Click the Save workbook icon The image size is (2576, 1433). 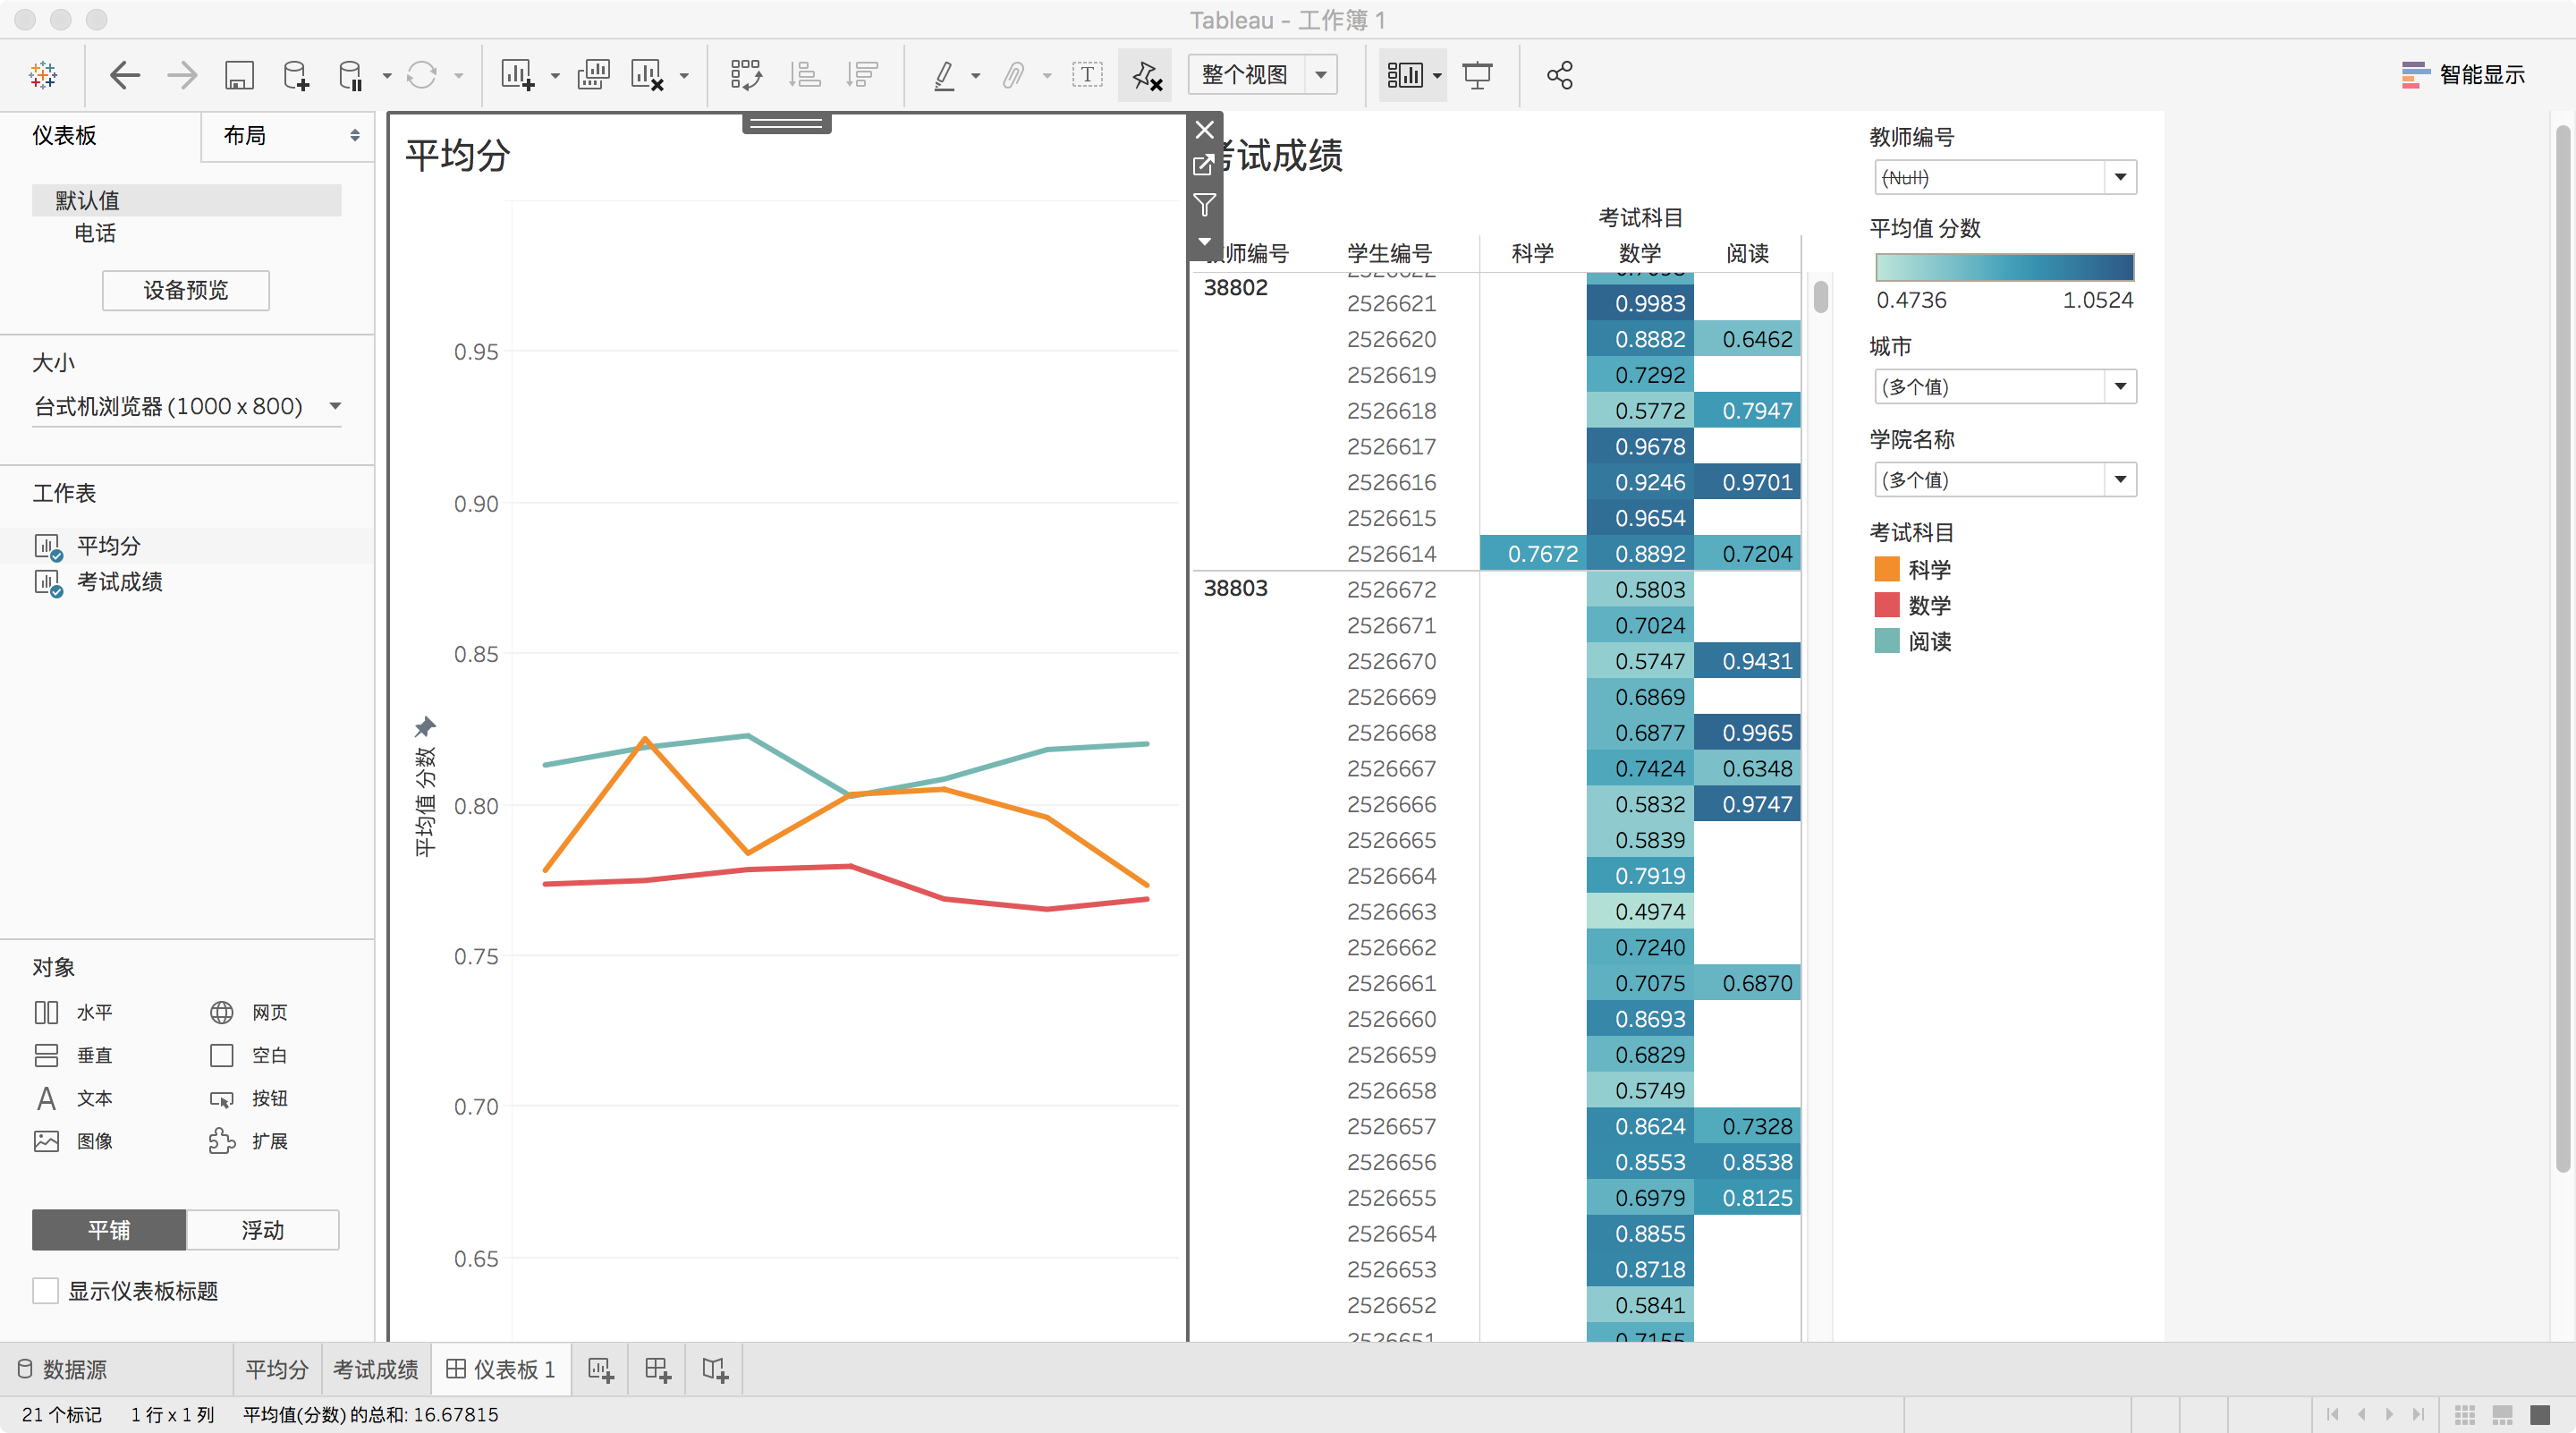[x=239, y=75]
